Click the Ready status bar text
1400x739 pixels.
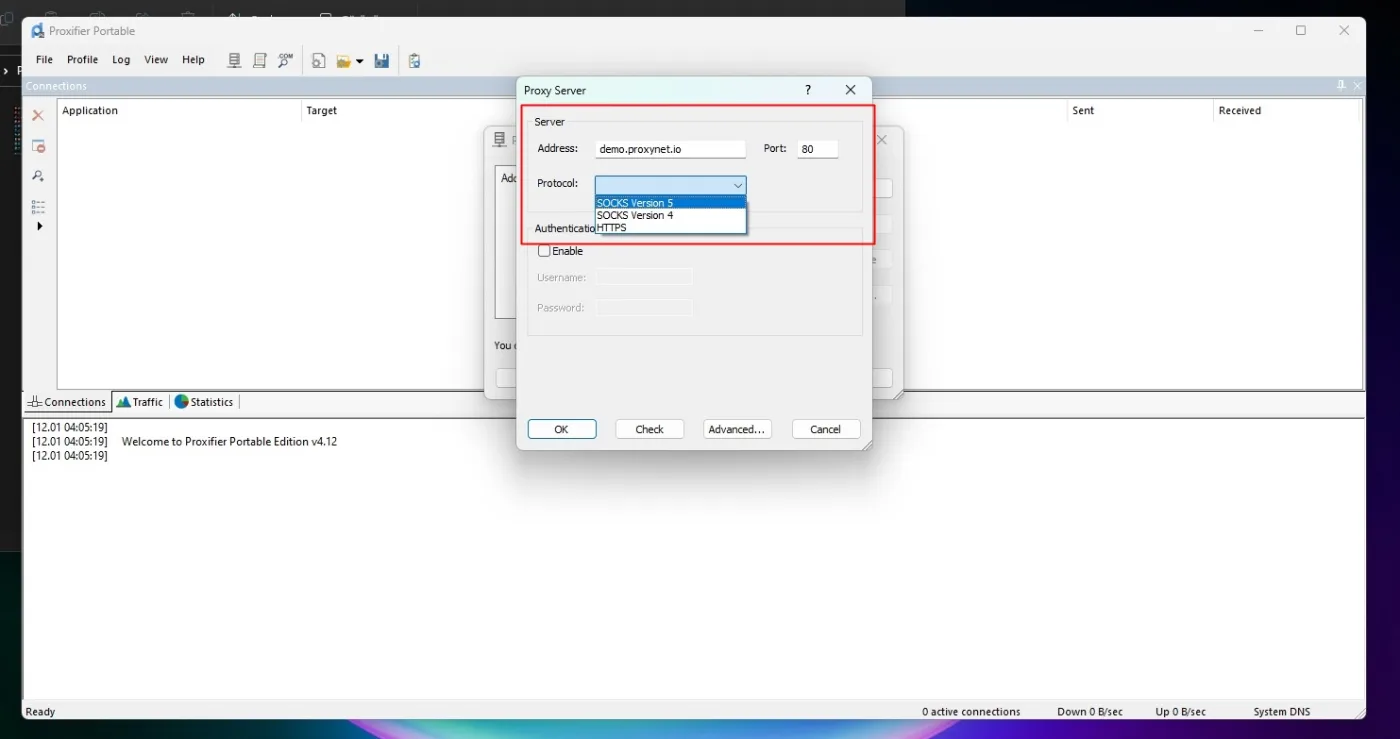tap(41, 712)
